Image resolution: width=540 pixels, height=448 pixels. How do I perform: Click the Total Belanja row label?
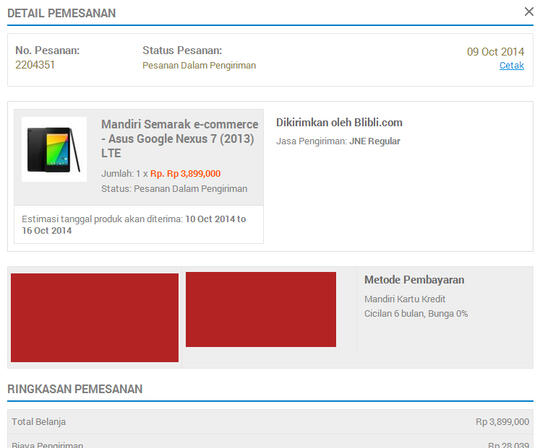coord(39,421)
